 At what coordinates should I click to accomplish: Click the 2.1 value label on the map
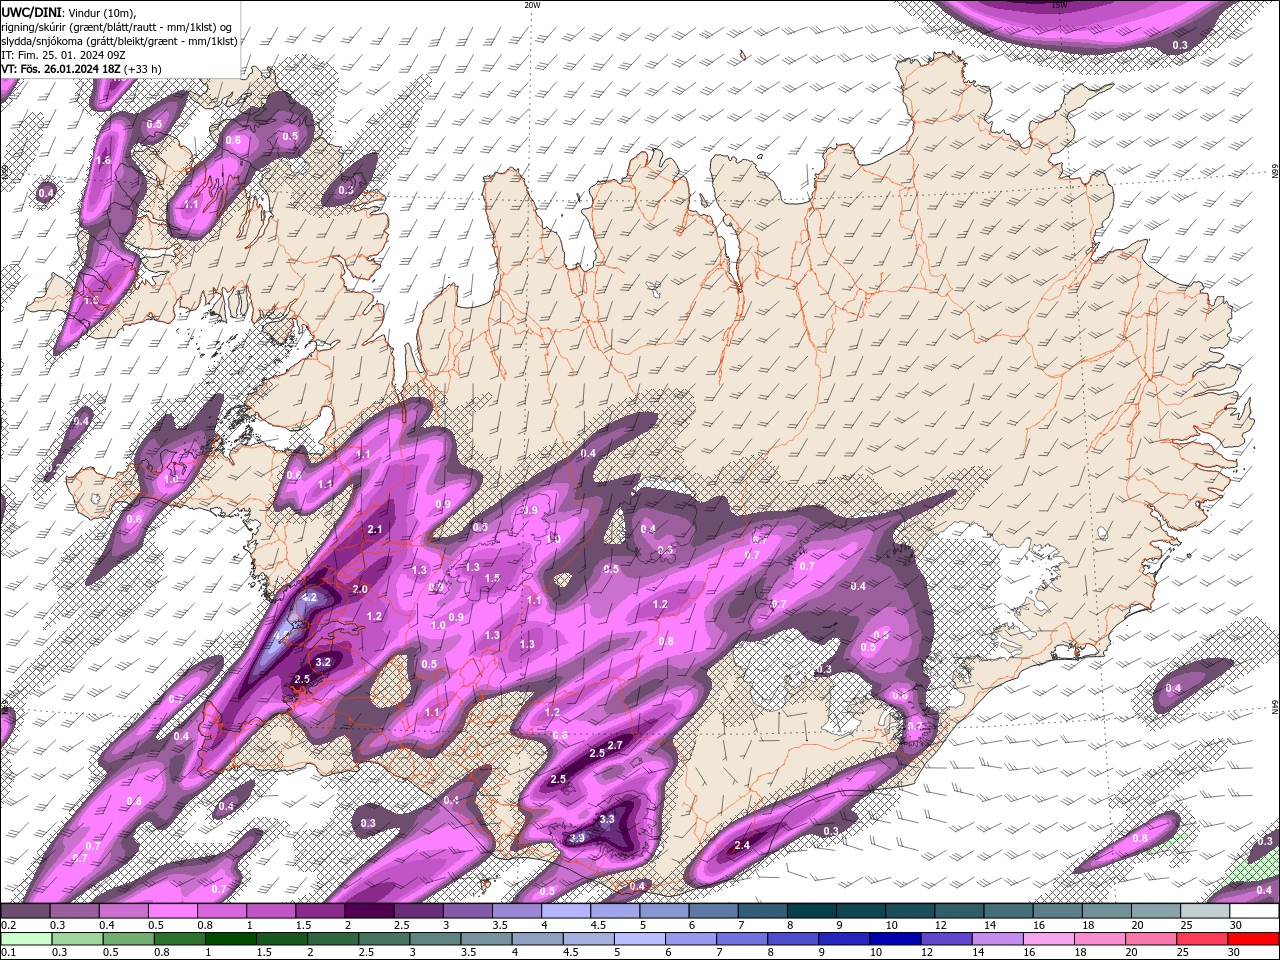pyautogui.click(x=376, y=529)
